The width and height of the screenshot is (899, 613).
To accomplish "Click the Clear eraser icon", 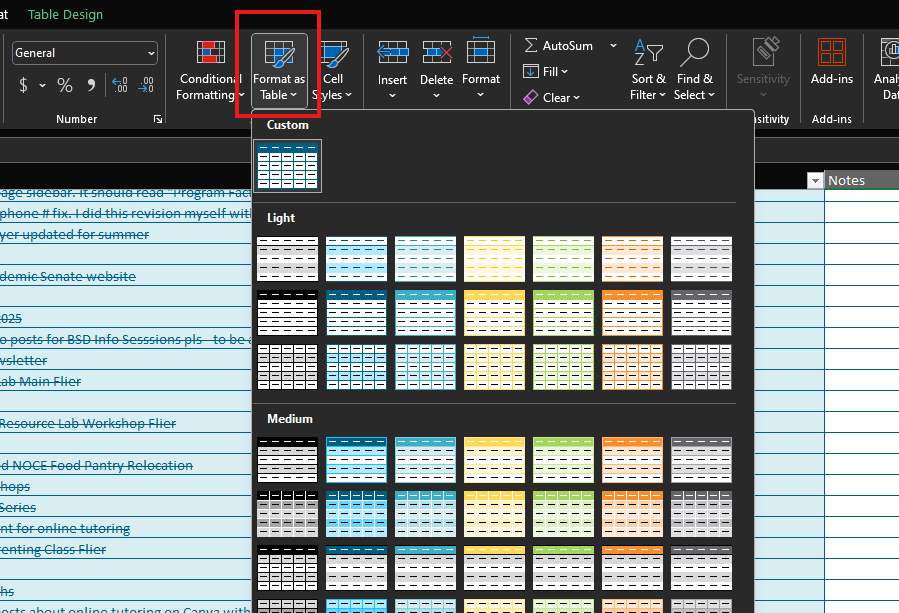I will 530,97.
